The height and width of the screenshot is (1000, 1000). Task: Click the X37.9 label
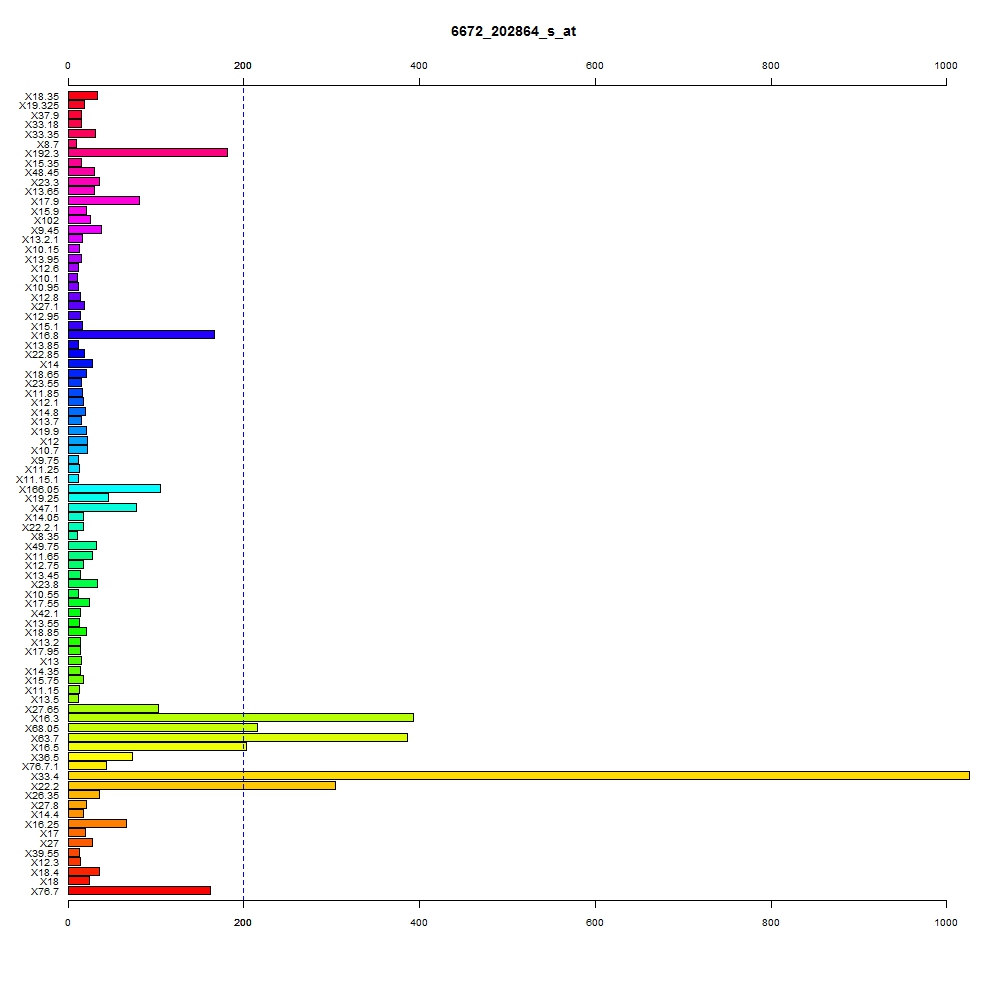45,115
